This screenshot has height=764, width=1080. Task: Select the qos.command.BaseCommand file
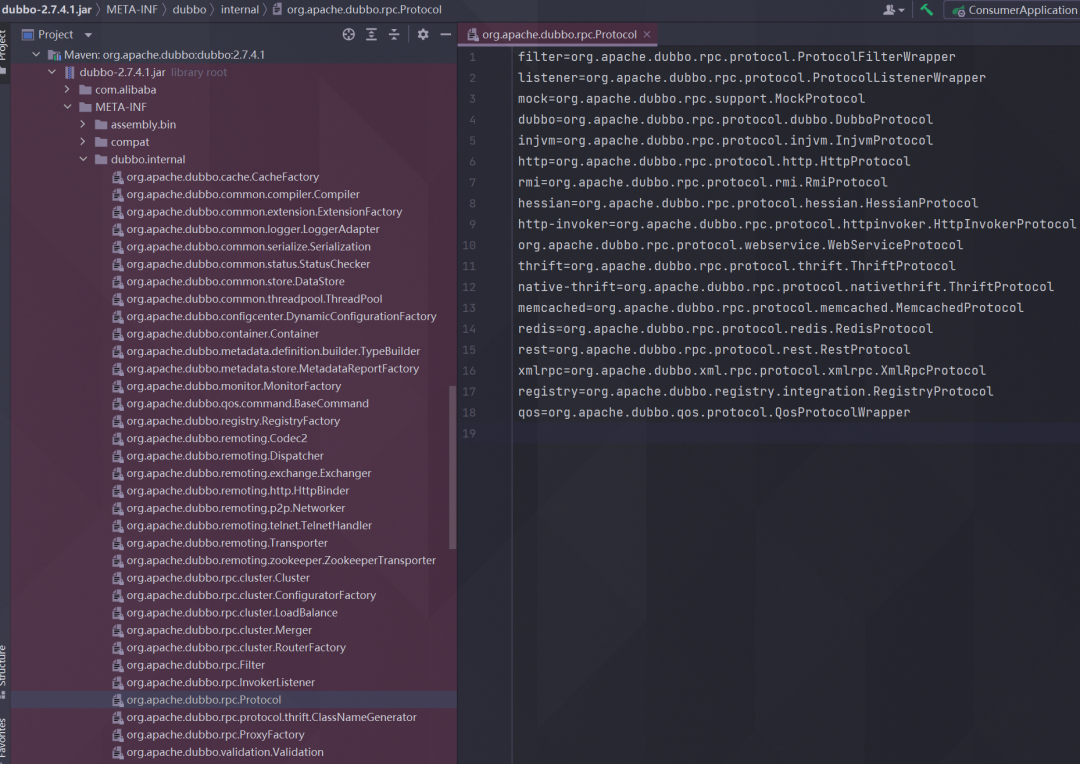(x=240, y=404)
